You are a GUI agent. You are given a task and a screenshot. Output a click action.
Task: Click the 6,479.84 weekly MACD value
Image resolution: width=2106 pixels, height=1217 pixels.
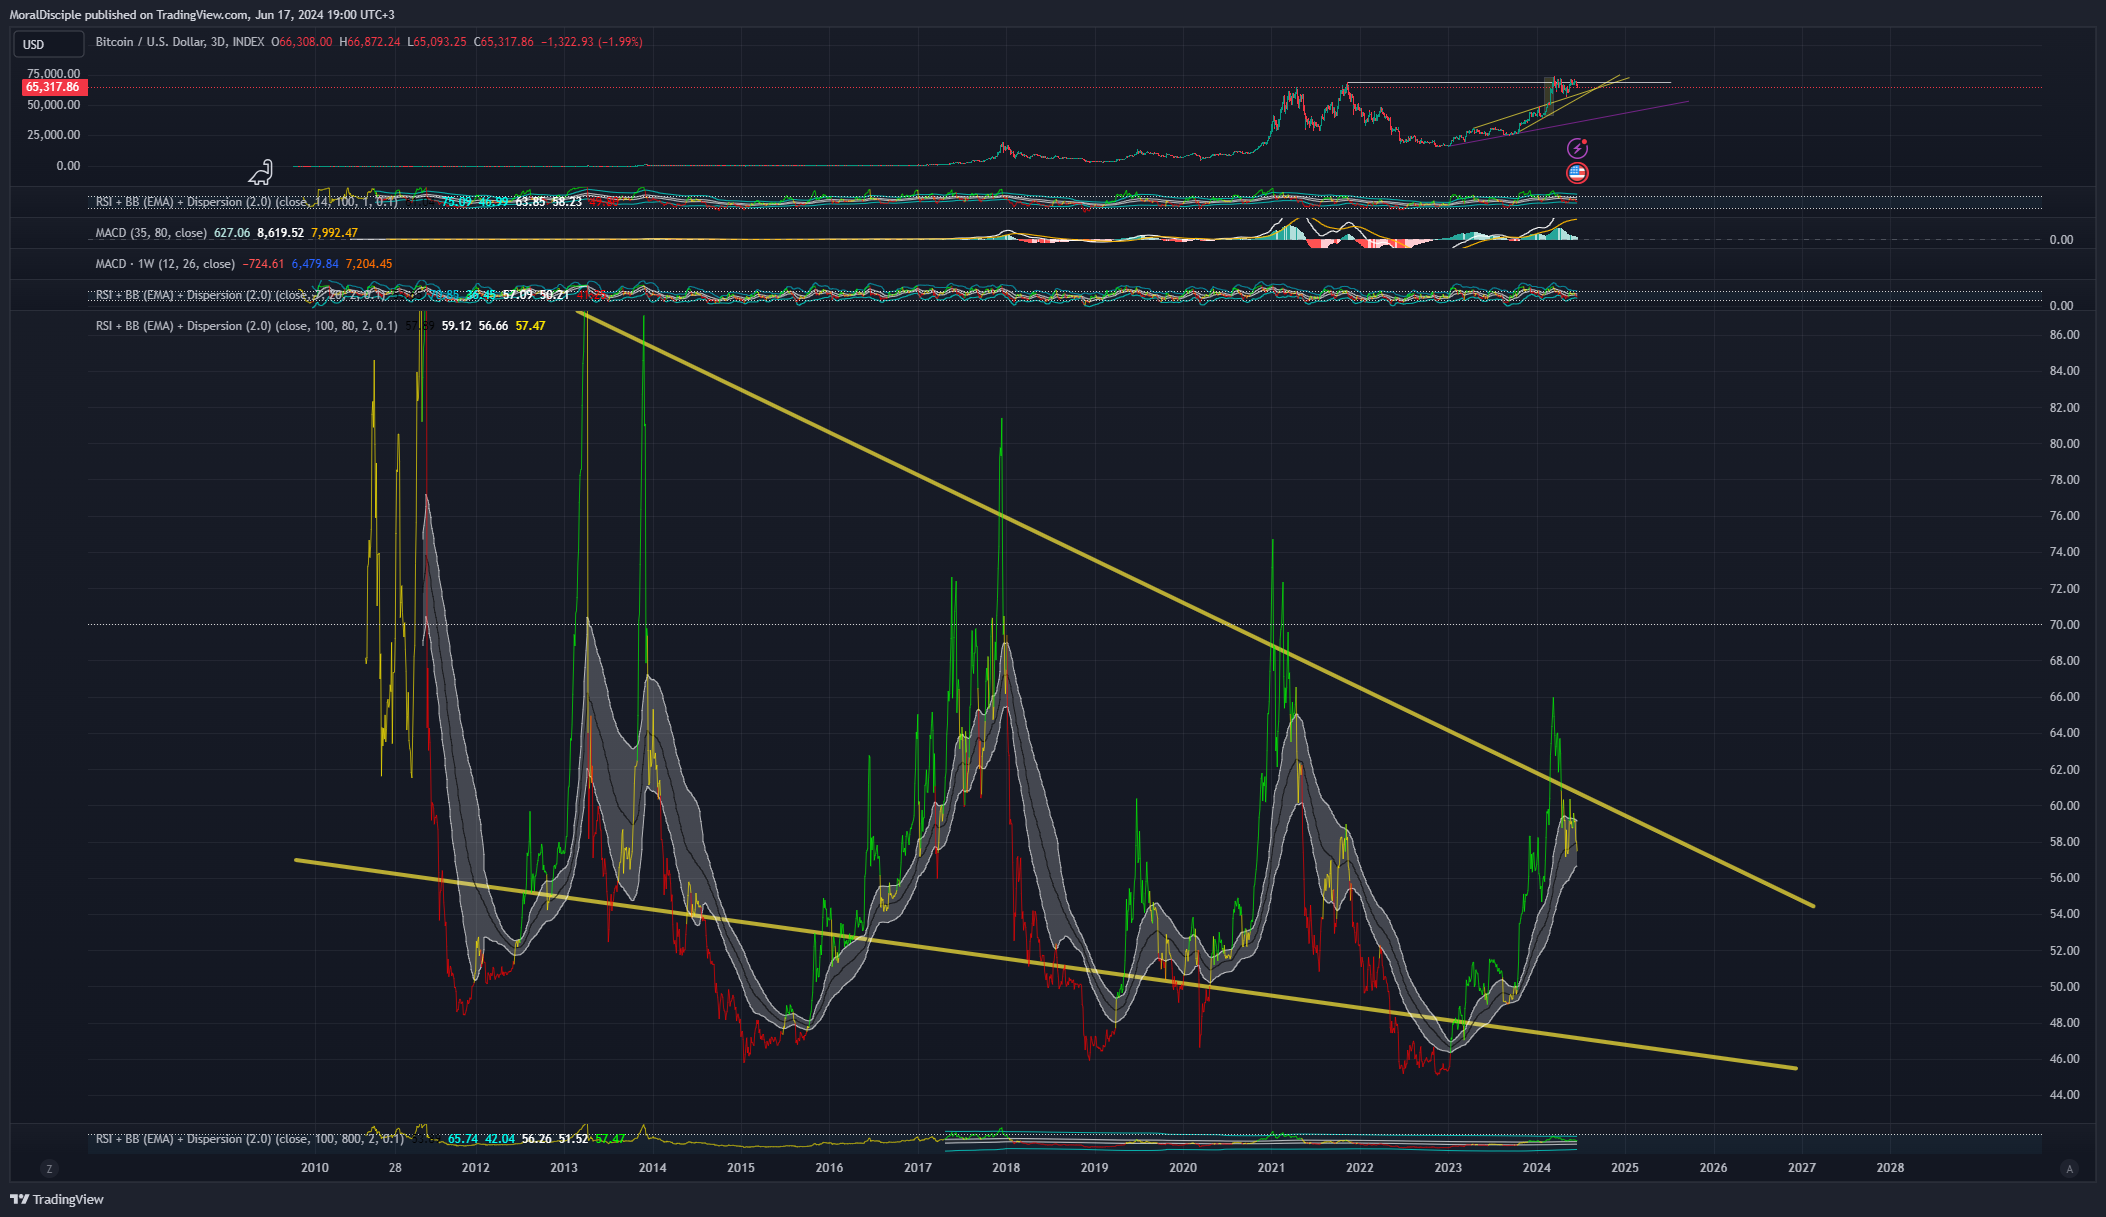pyautogui.click(x=315, y=264)
